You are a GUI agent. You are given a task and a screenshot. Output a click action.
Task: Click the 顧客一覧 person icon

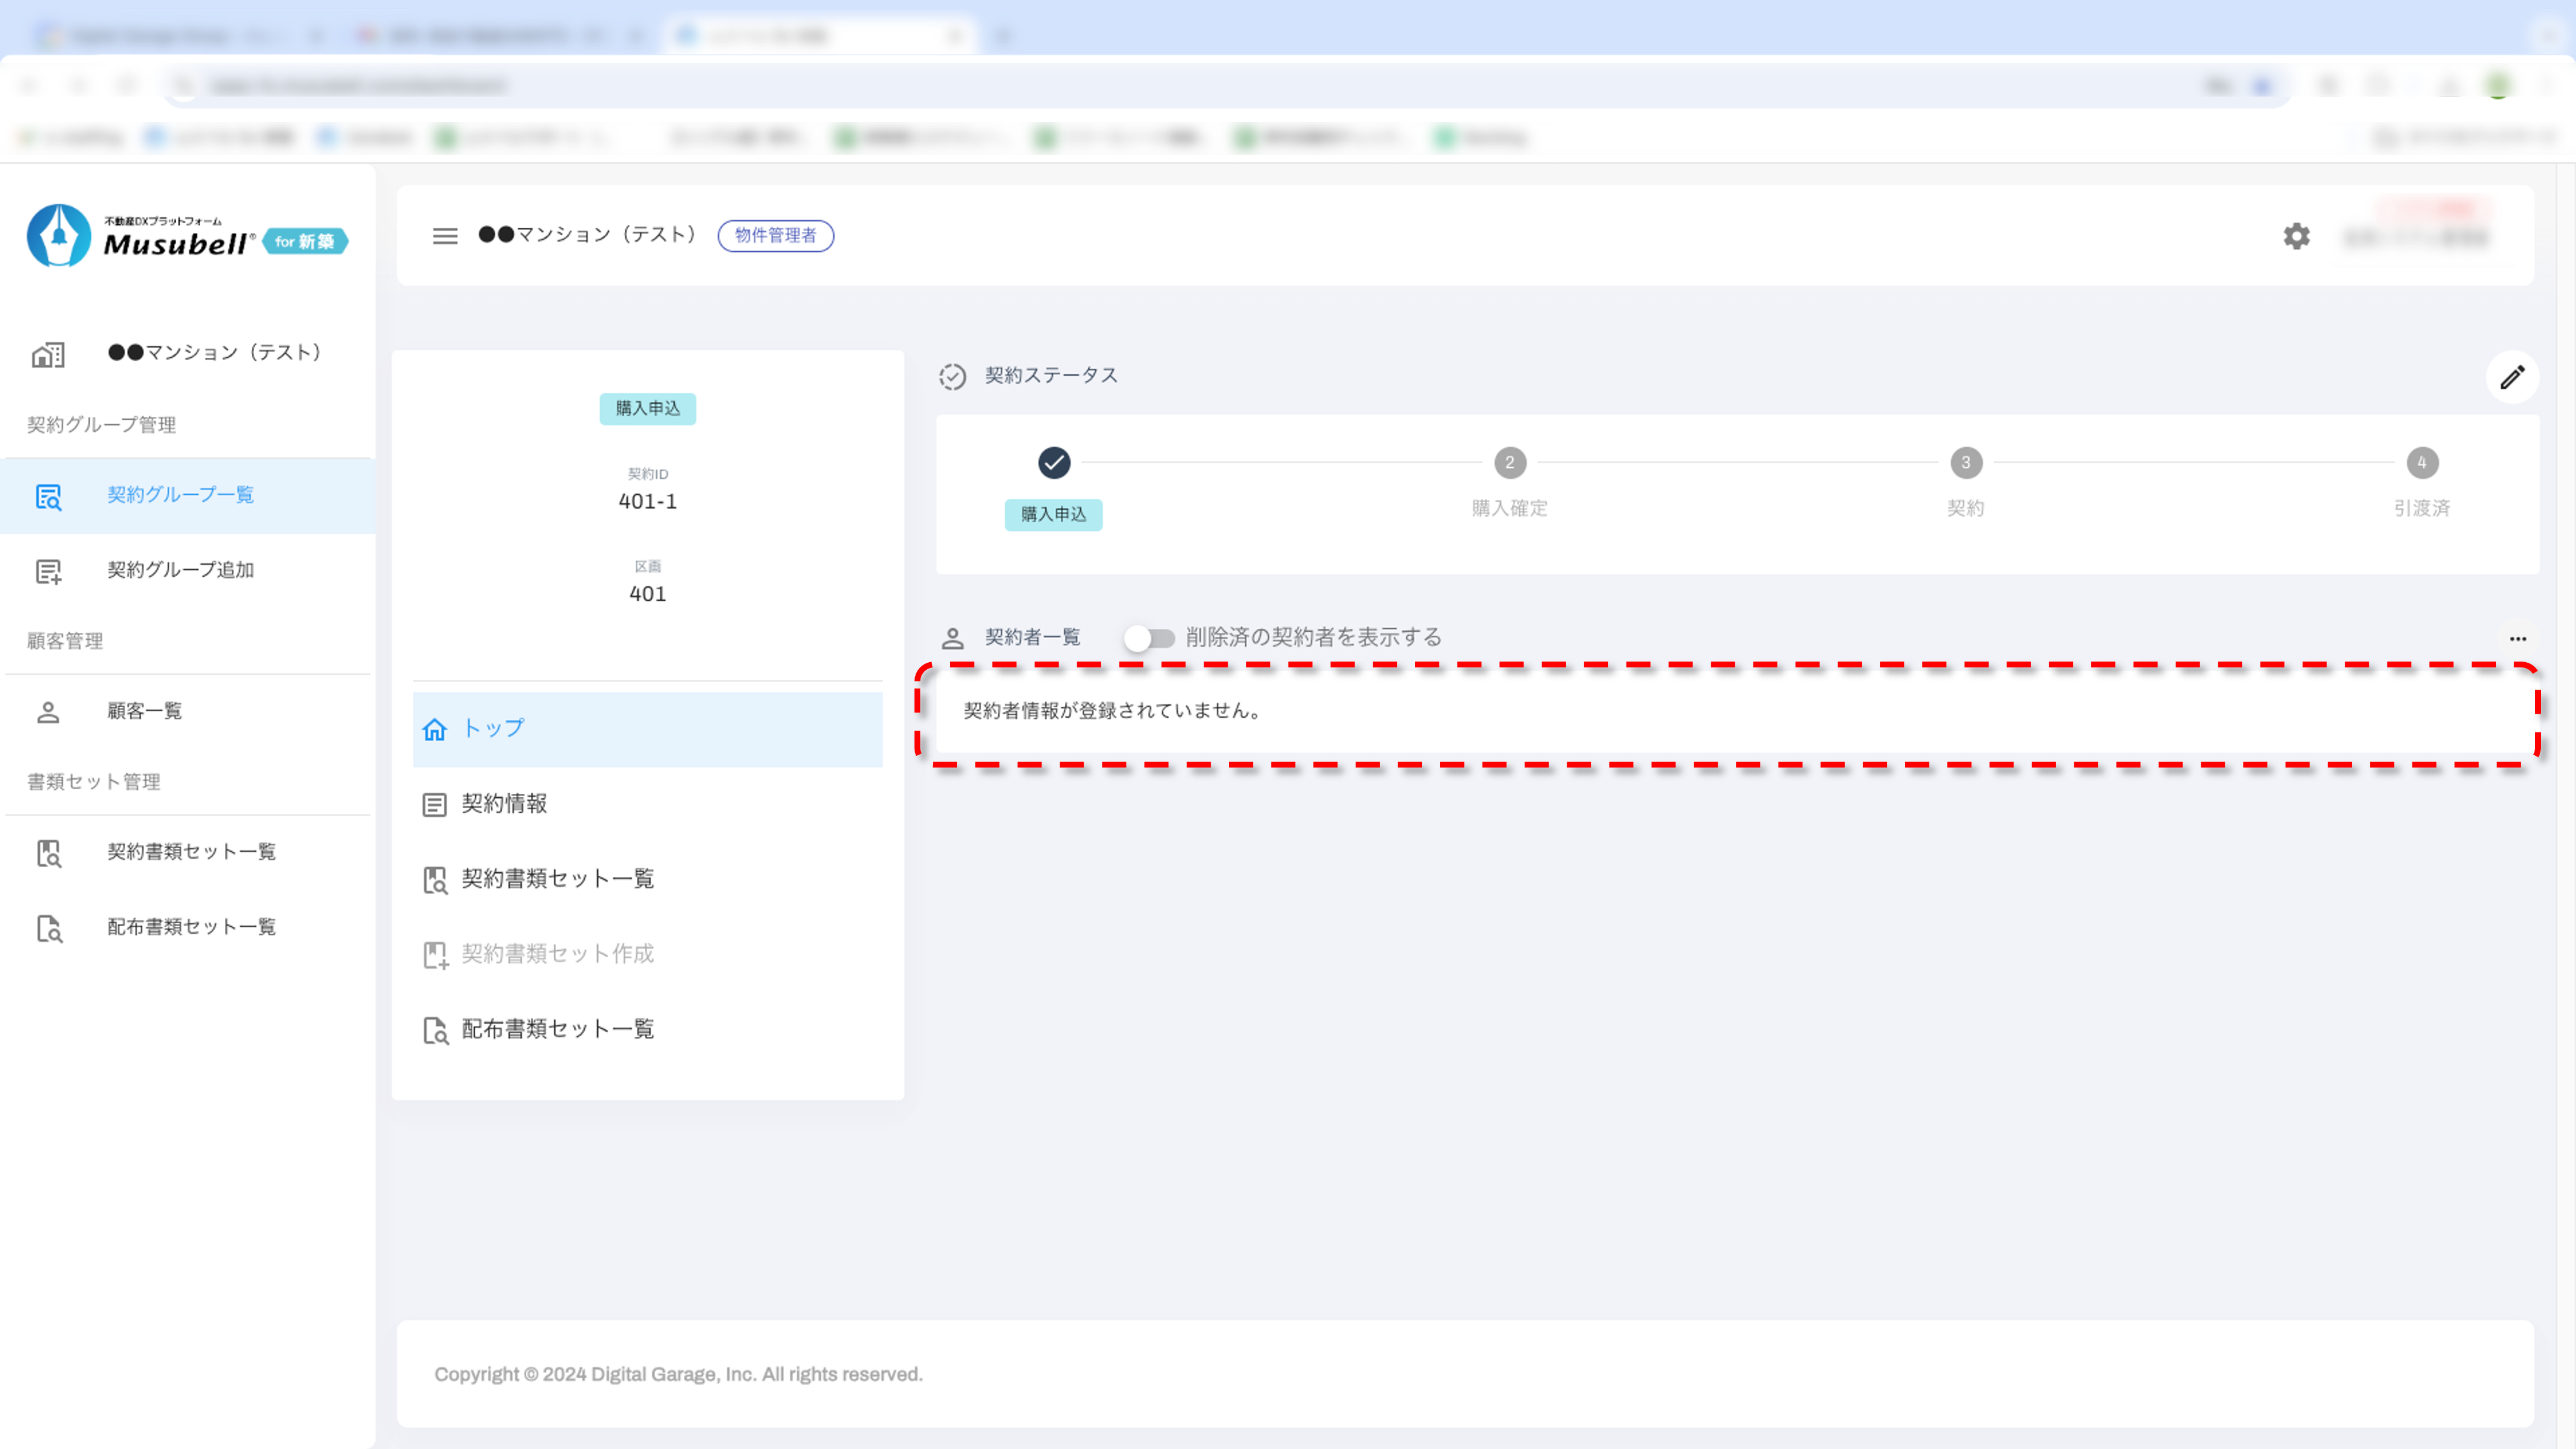(x=48, y=712)
